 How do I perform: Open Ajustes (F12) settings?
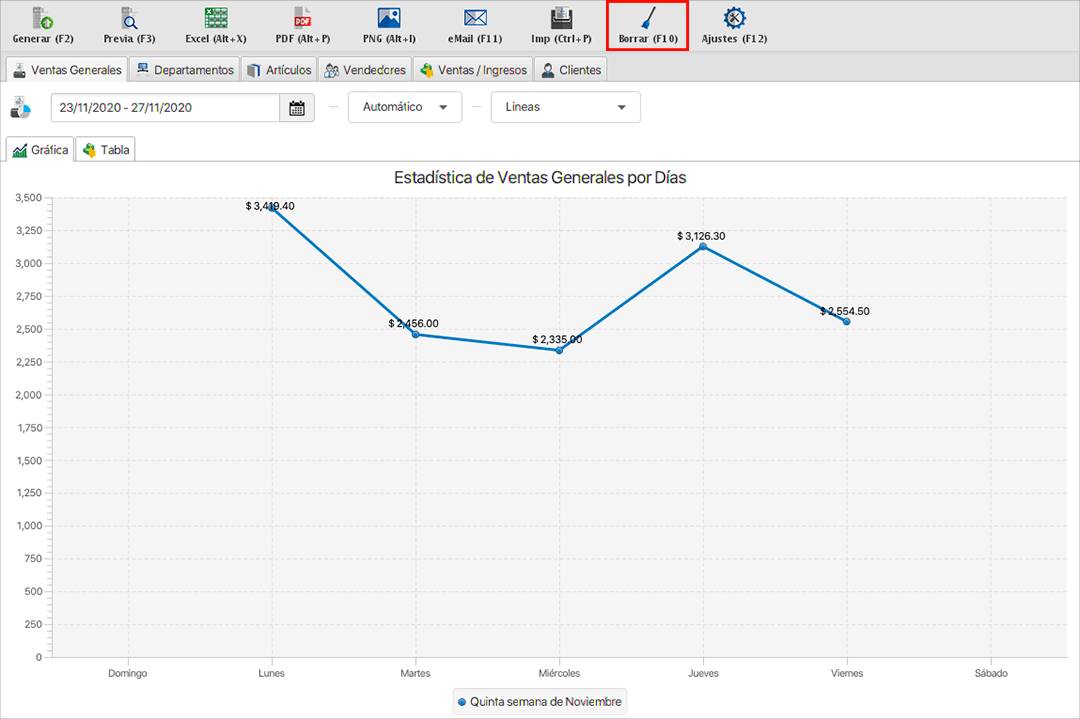coord(734,18)
